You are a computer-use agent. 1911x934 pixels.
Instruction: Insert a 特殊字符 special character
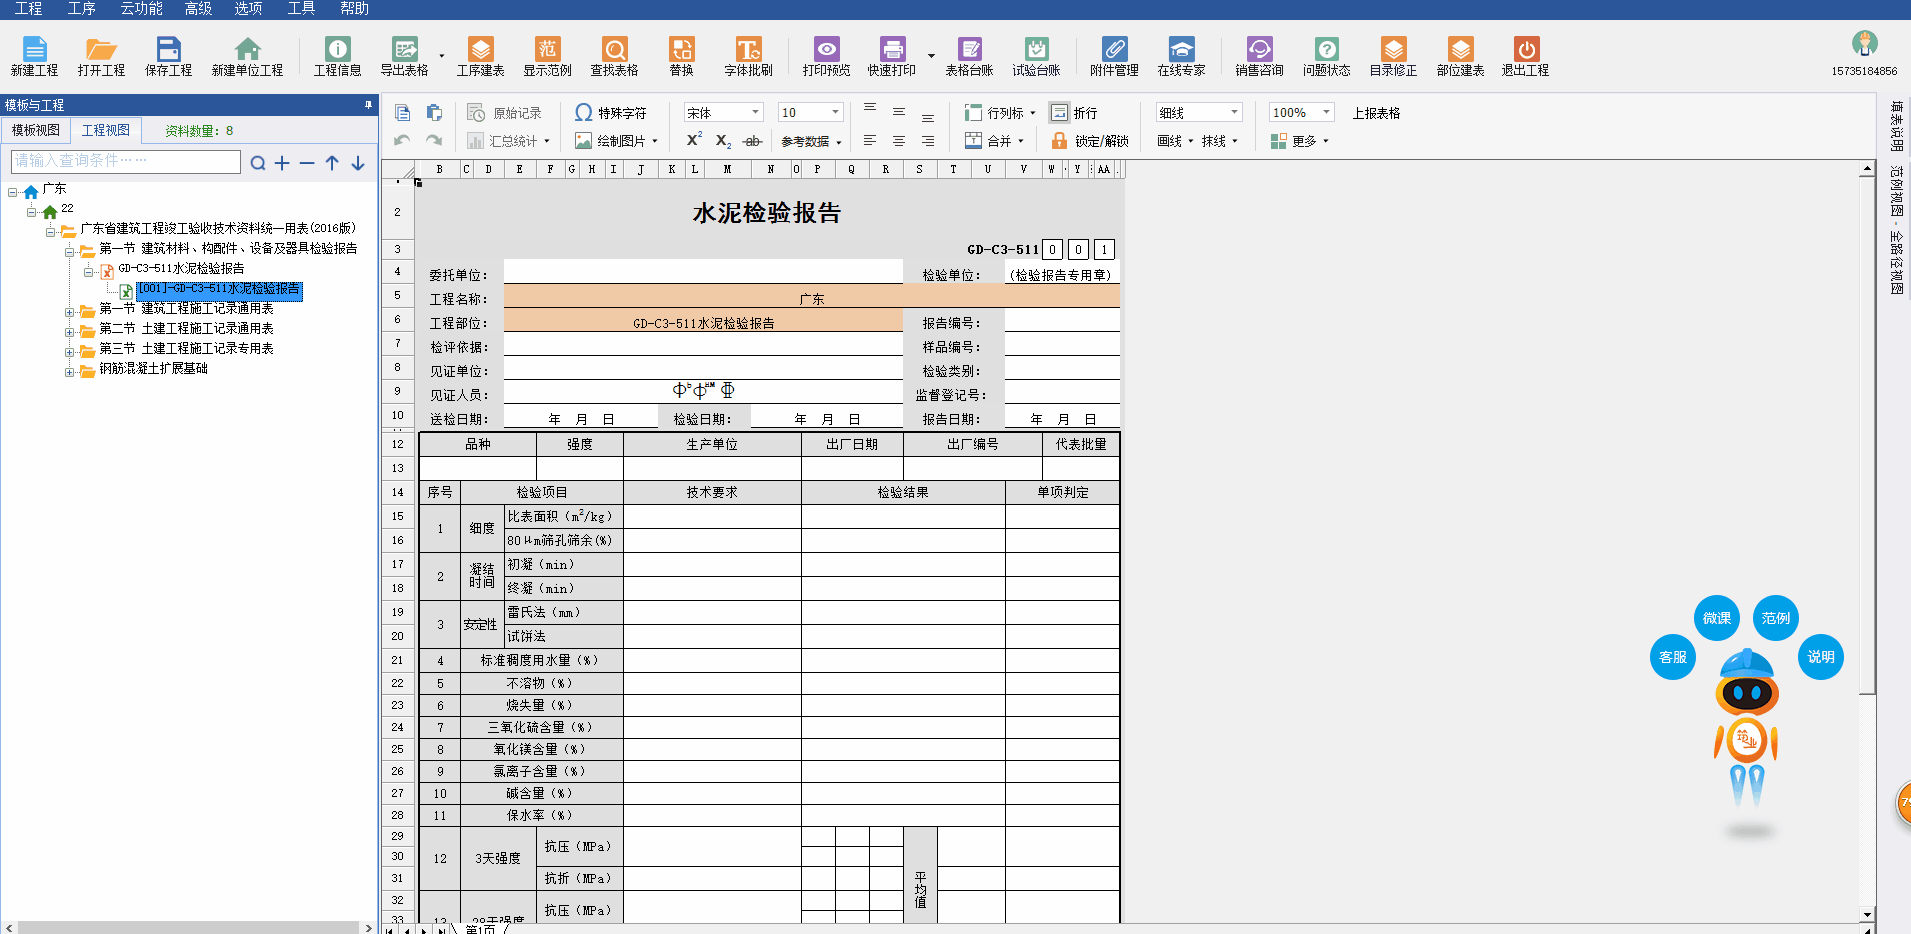click(611, 113)
